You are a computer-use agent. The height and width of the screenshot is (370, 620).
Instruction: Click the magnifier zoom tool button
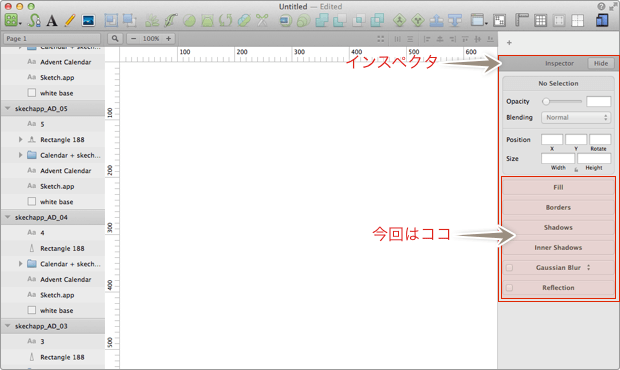click(x=115, y=38)
